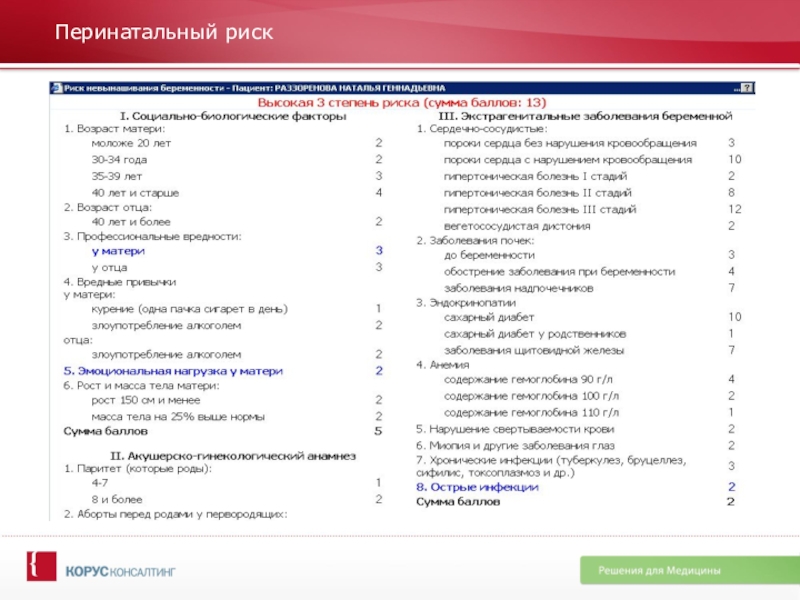The width and height of the screenshot is (800, 600).
Task: Click the 'Возраст матери' group label
Action: tap(114, 129)
